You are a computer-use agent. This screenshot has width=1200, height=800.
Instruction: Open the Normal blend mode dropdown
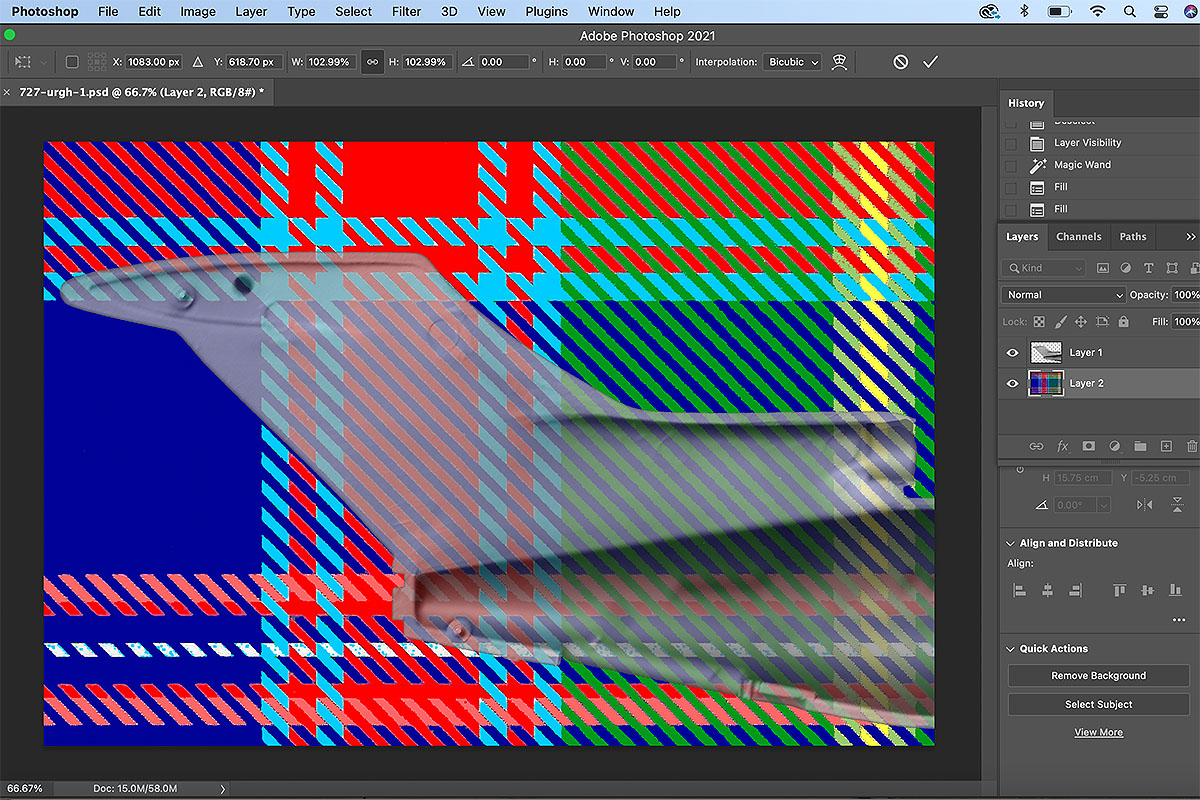[1063, 295]
